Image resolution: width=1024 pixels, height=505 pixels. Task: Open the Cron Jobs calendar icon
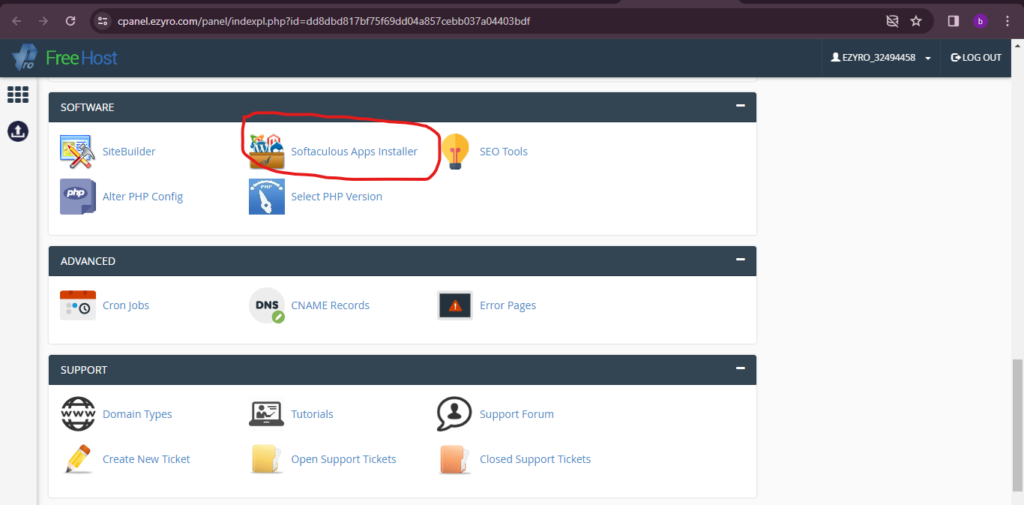click(x=78, y=306)
